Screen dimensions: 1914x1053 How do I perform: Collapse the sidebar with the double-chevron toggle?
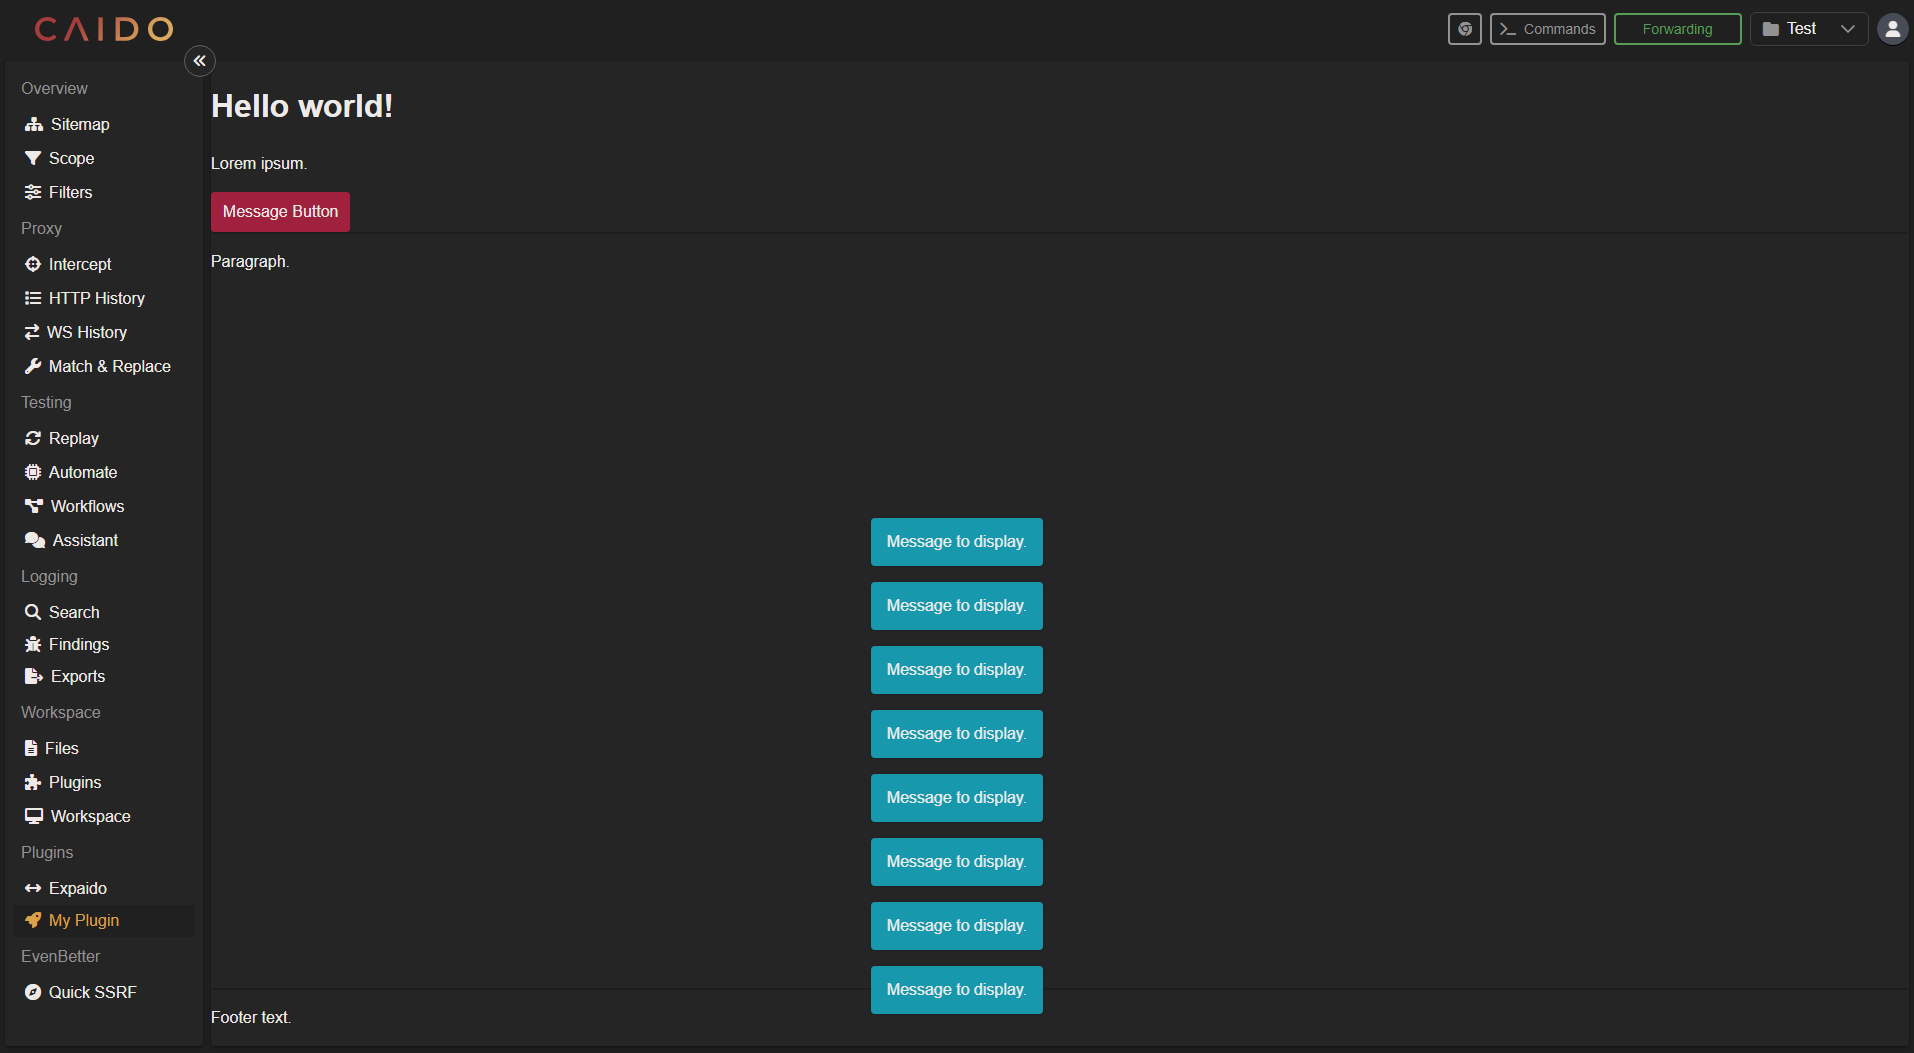(x=199, y=61)
